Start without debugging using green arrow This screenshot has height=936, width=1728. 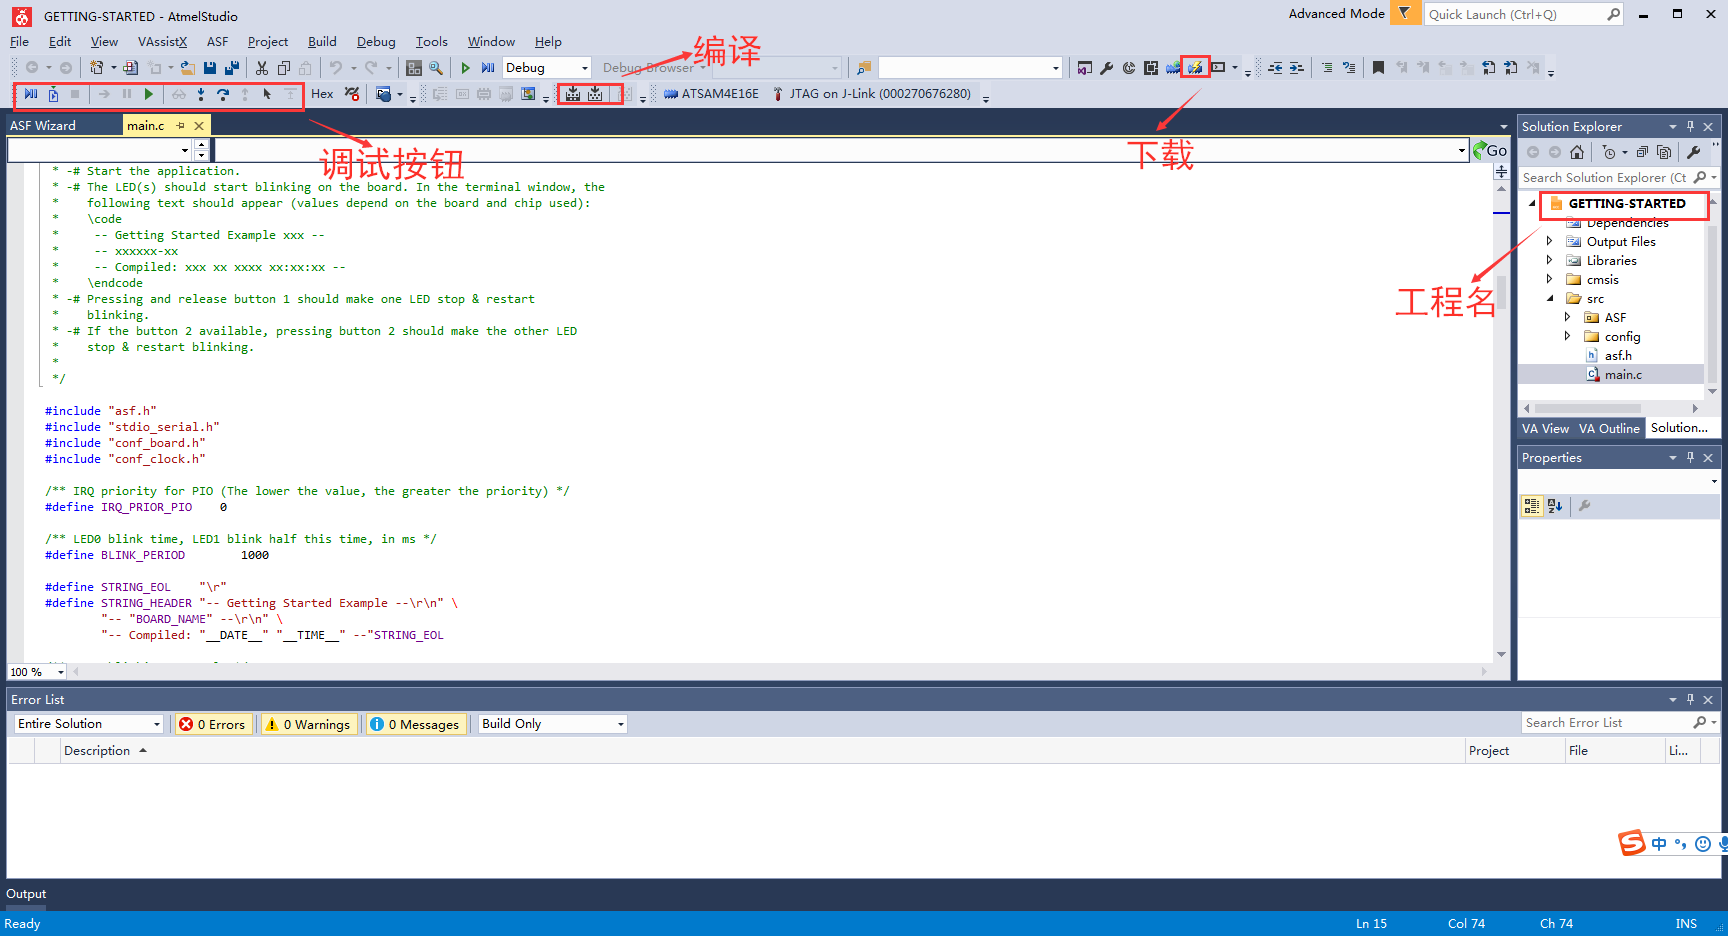pyautogui.click(x=466, y=68)
